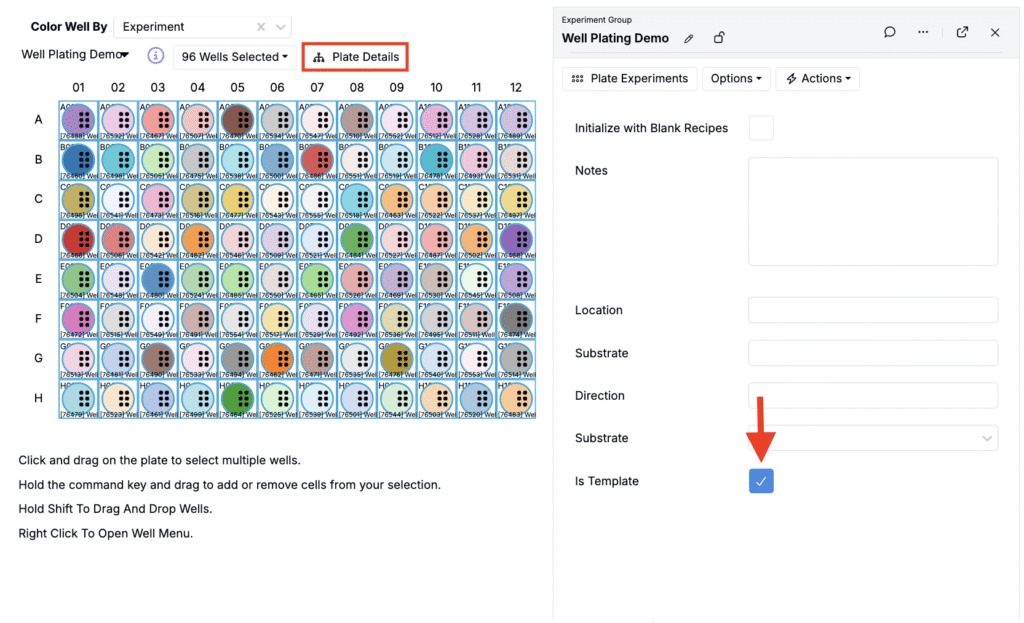Image resolution: width=1024 pixels, height=623 pixels.
Task: Uncheck the Is Template checkbox
Action: pyautogui.click(x=761, y=481)
